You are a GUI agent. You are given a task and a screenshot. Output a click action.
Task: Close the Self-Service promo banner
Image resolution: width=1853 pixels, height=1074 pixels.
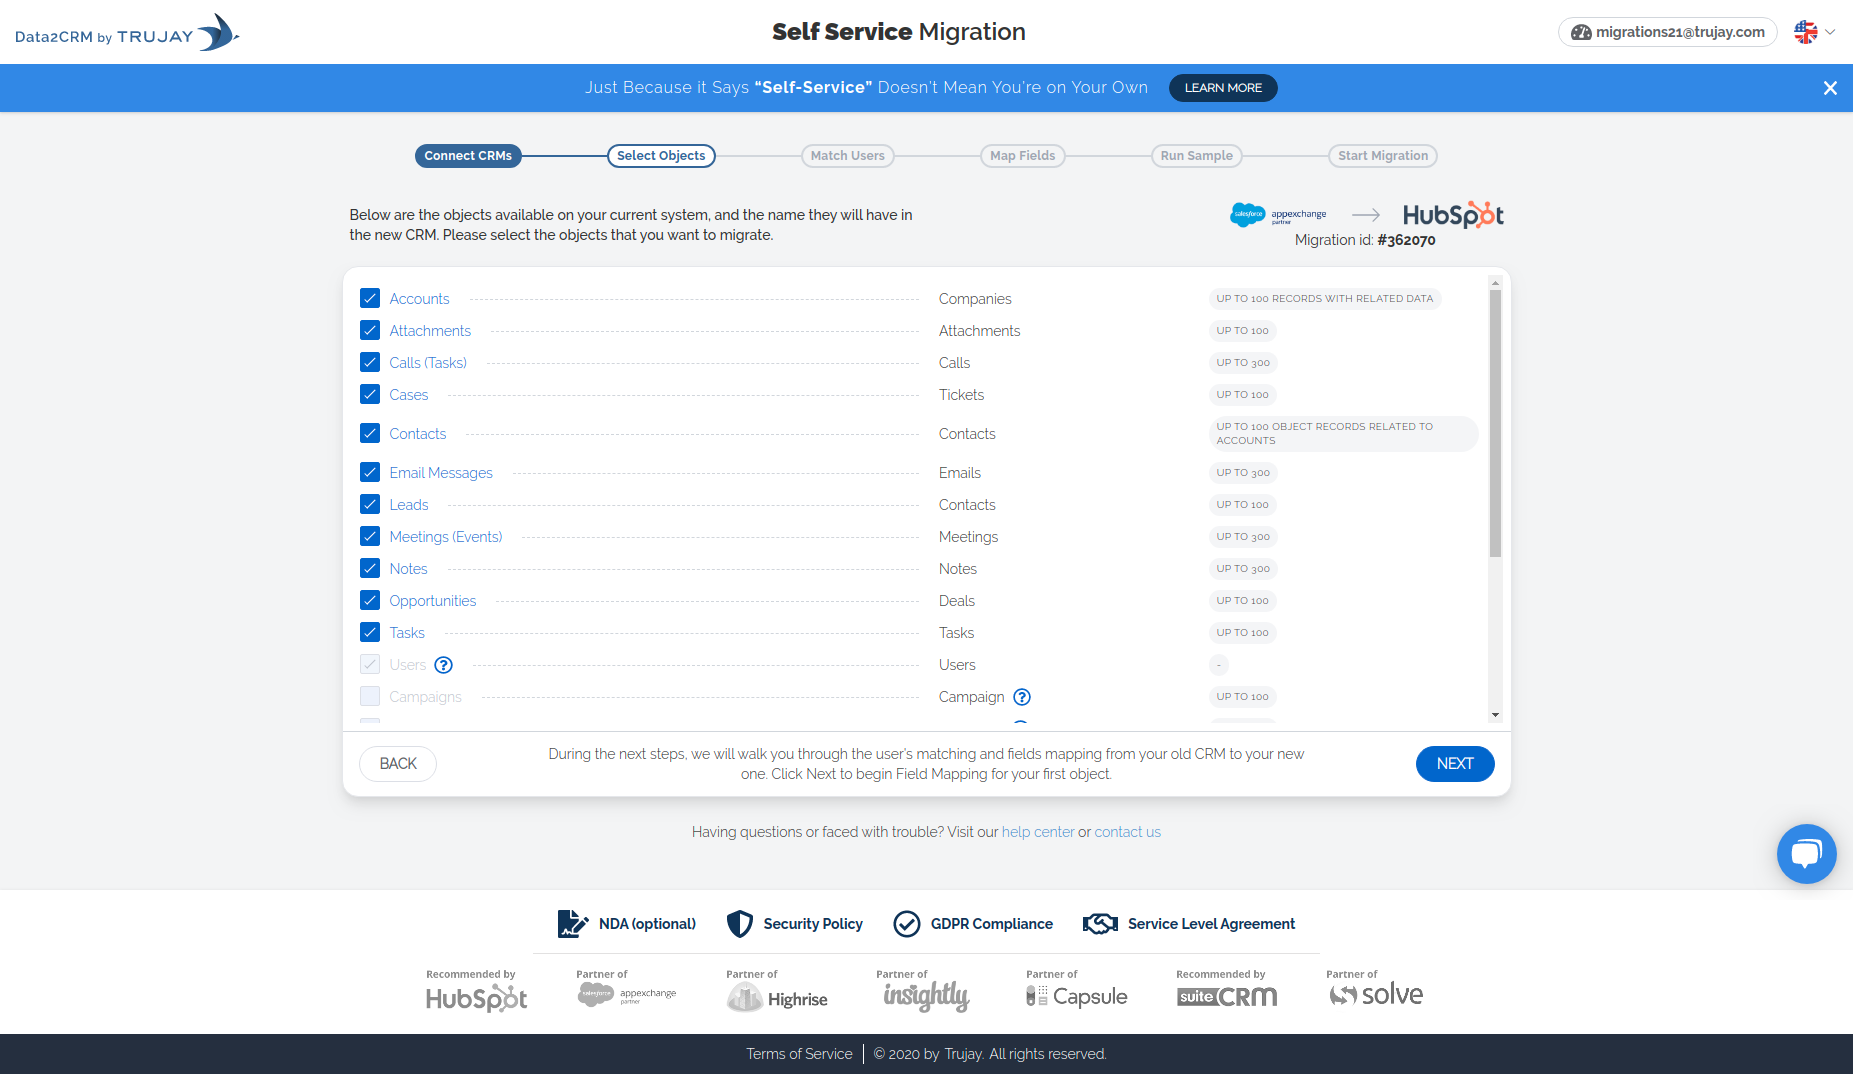[x=1830, y=88]
